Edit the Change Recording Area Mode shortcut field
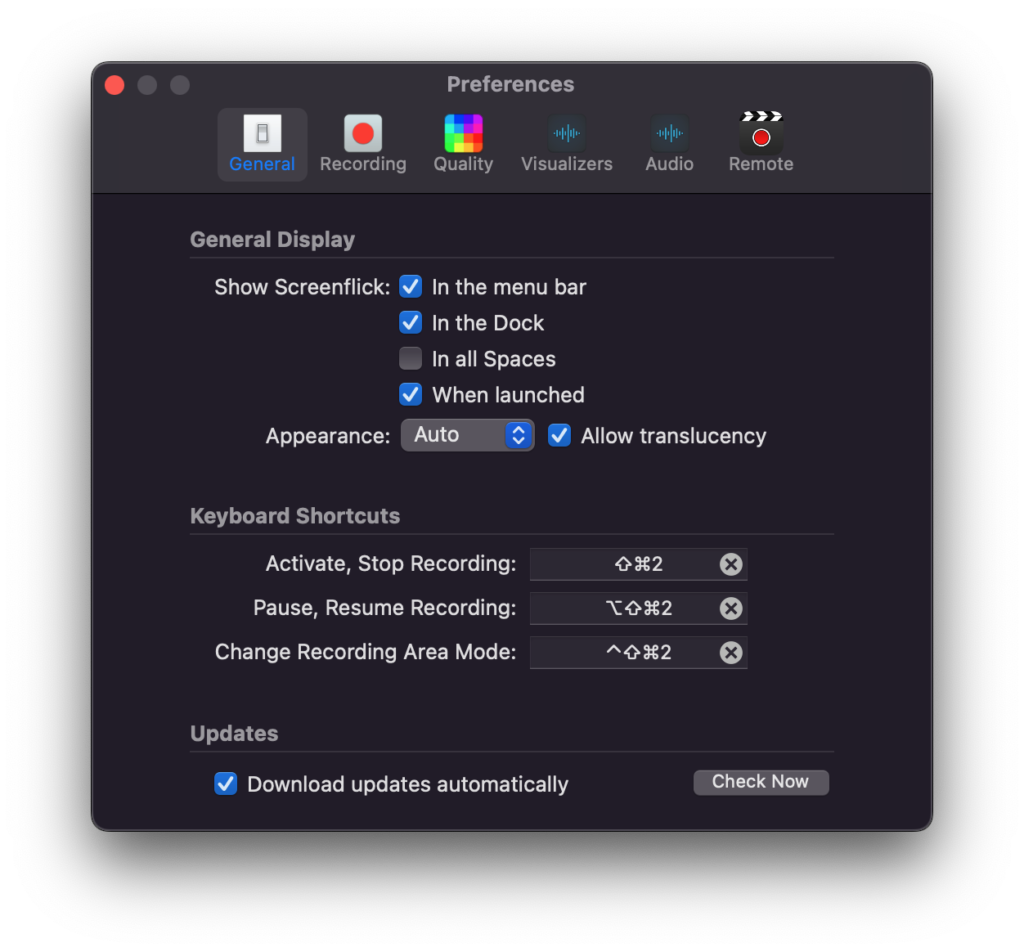 coord(638,652)
